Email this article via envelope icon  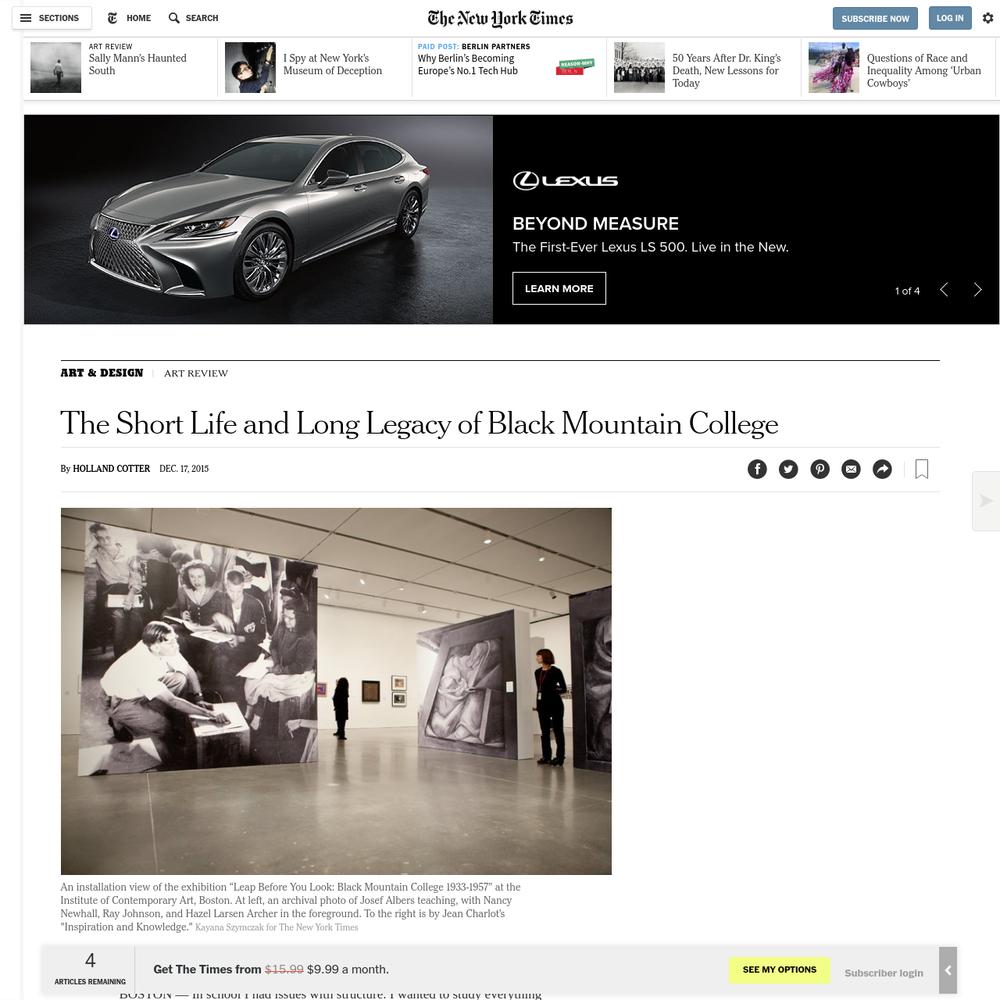[851, 469]
